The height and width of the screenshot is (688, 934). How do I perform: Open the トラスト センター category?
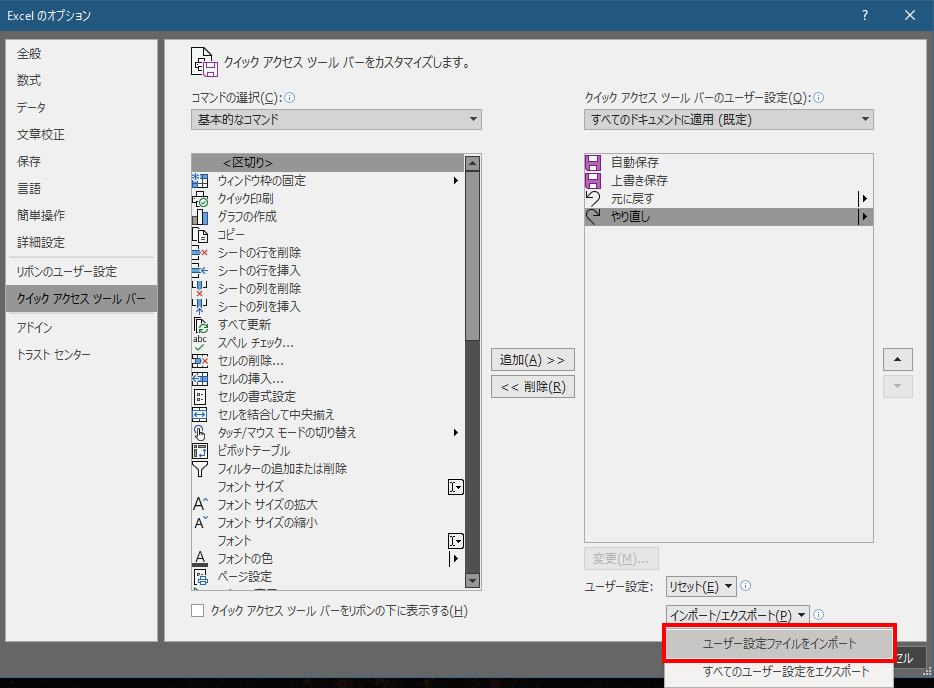(82, 355)
